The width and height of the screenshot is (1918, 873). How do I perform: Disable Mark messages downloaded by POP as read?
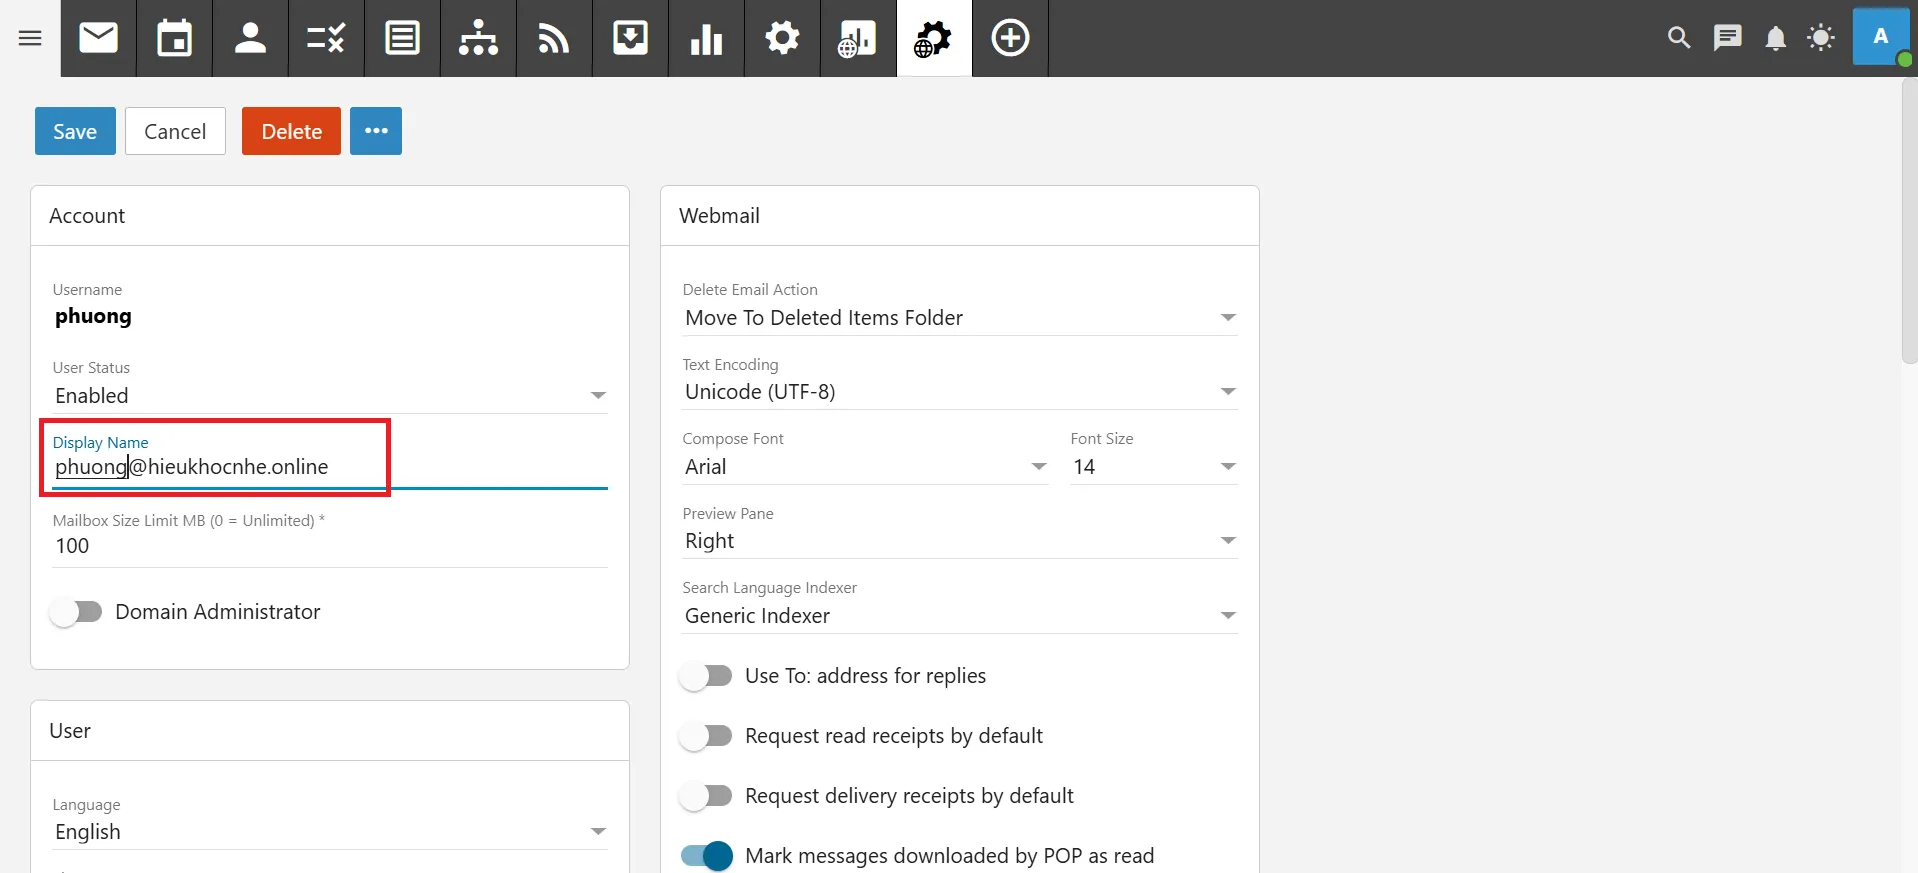[707, 856]
